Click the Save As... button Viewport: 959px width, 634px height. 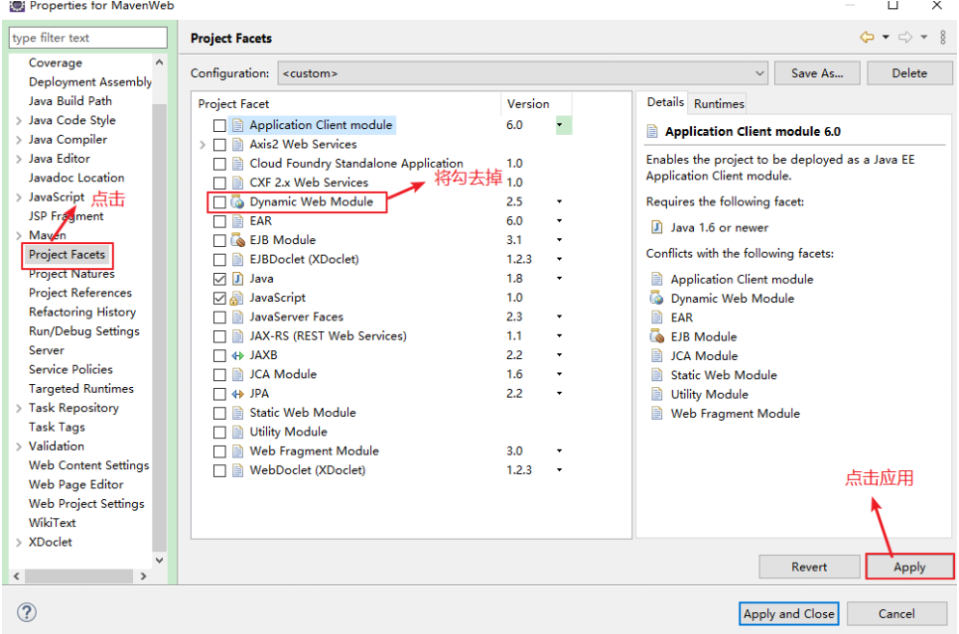(x=817, y=73)
